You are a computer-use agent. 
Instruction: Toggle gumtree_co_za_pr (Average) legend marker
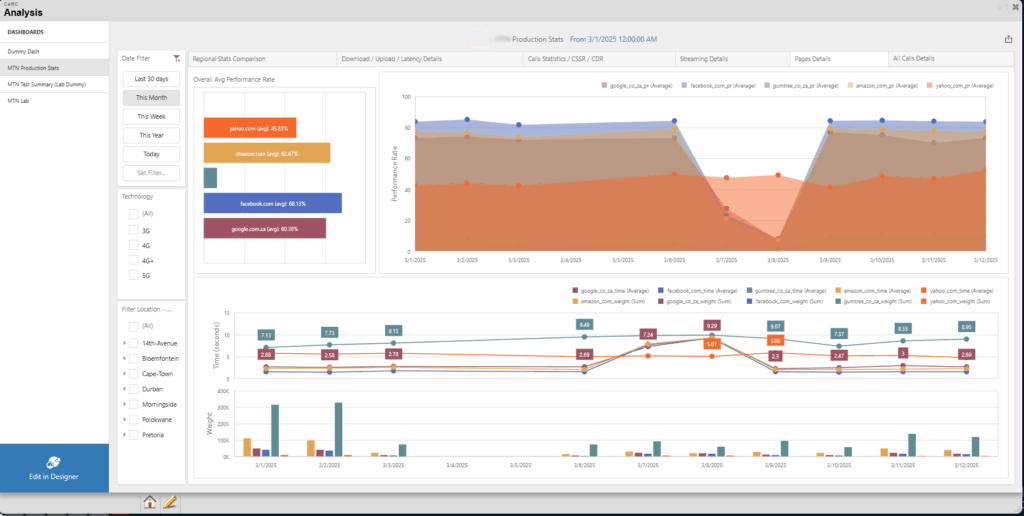click(767, 86)
